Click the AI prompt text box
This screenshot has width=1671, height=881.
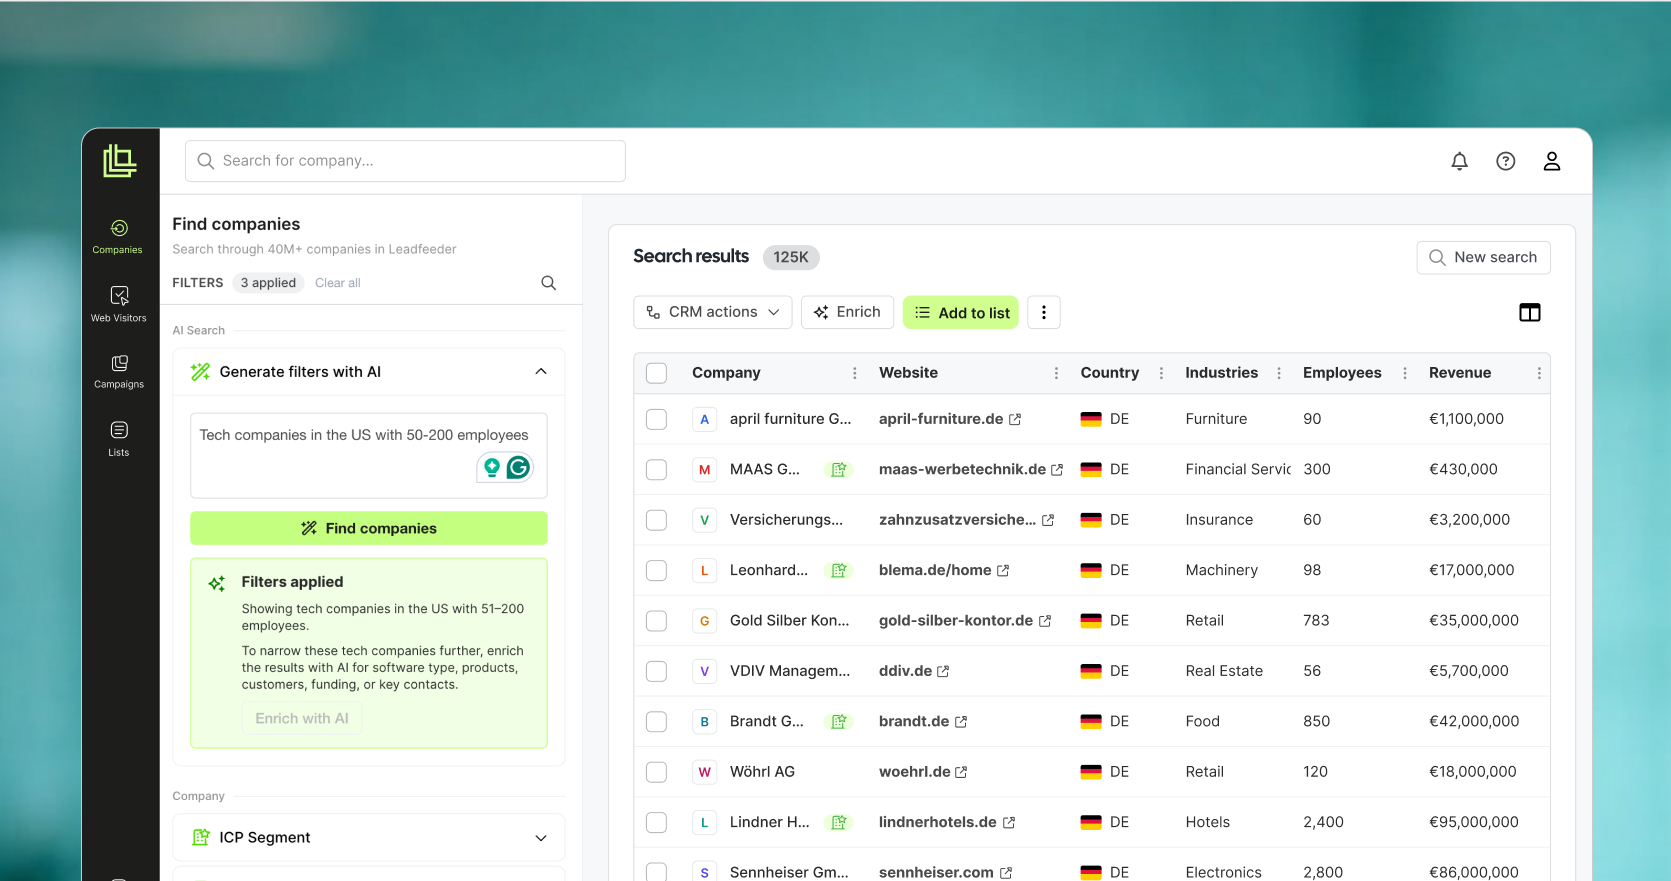click(x=369, y=455)
